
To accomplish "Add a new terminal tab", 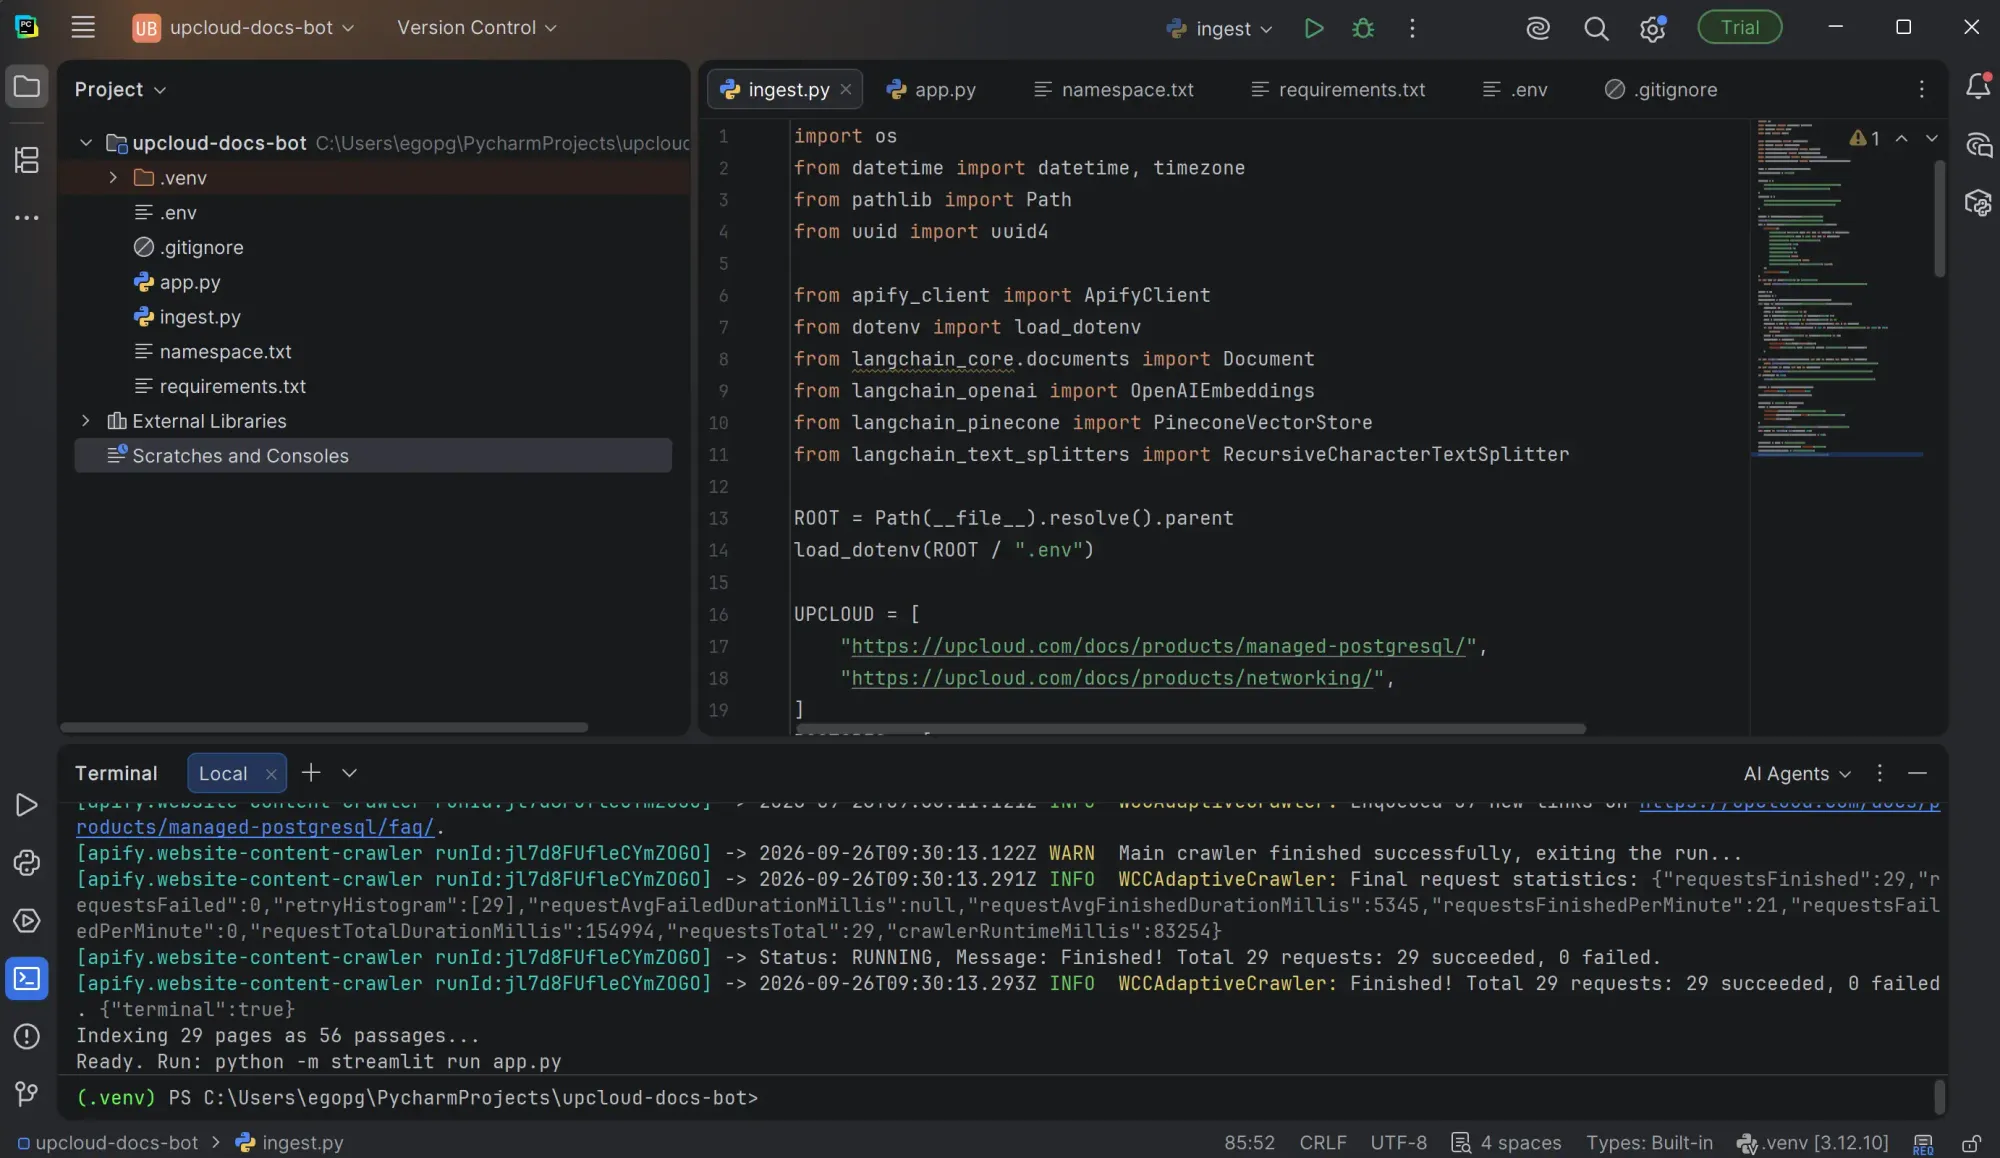I will 311,773.
